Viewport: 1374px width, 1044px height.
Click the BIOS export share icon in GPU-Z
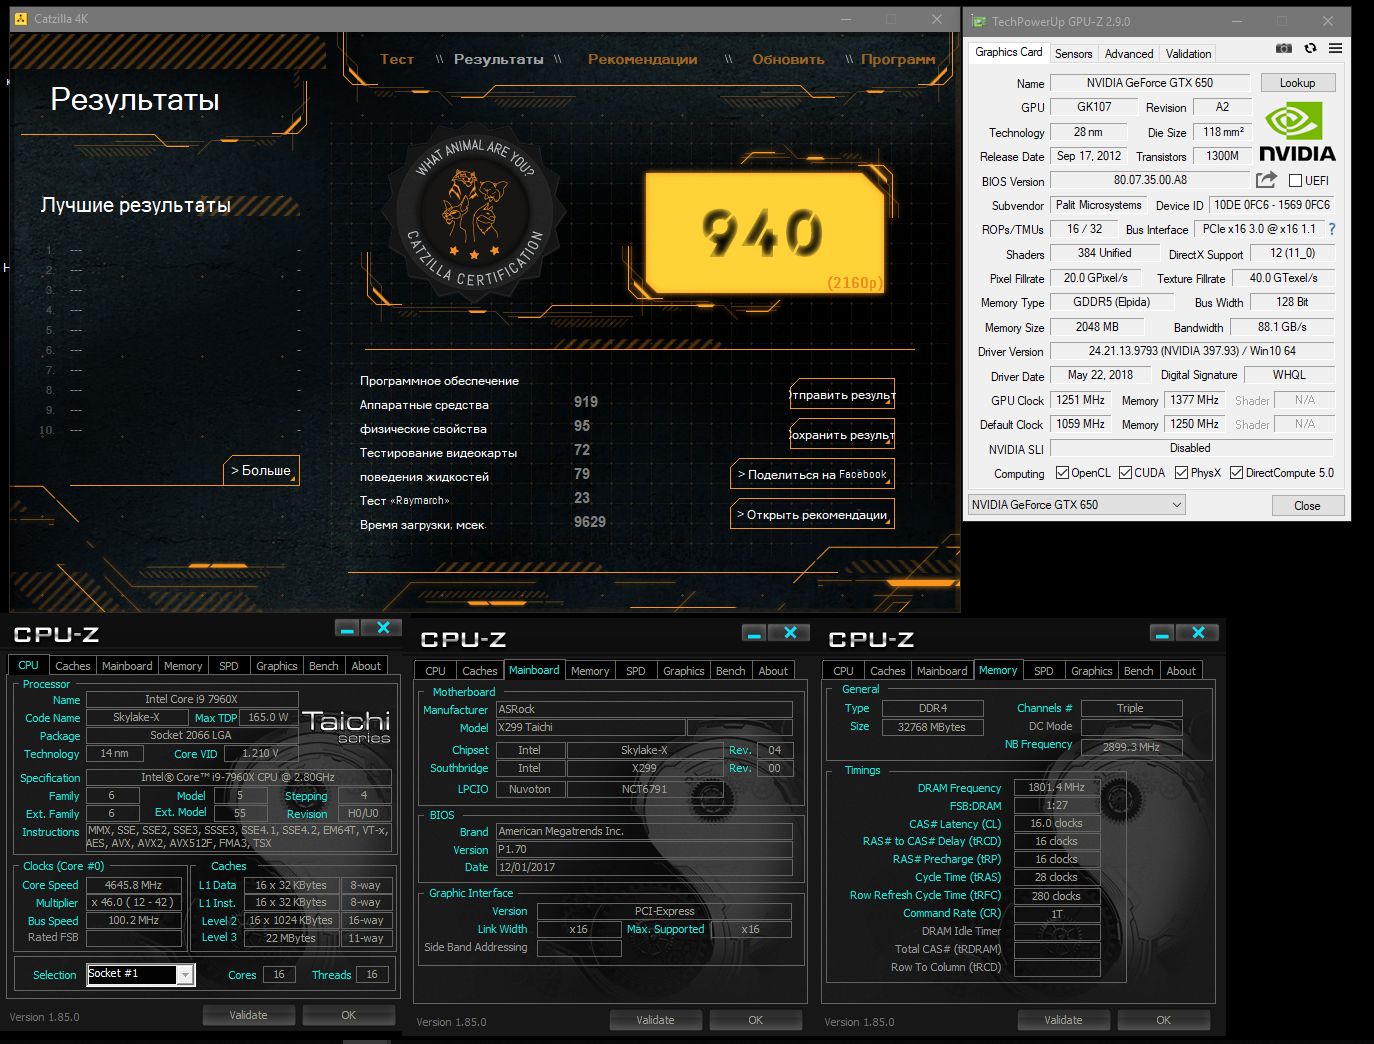pyautogui.click(x=1267, y=180)
